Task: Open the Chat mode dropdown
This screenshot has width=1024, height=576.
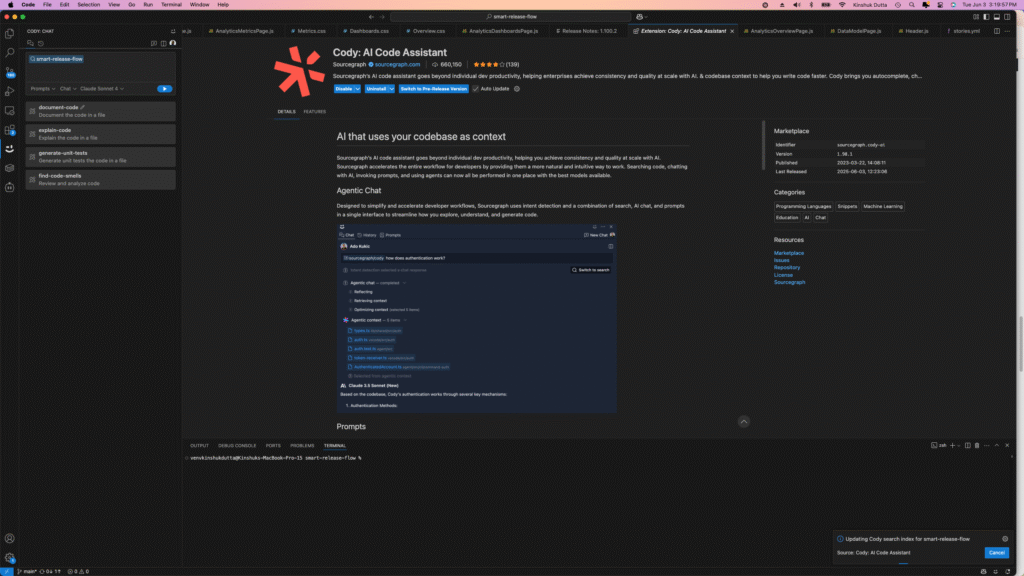Action: click(68, 89)
